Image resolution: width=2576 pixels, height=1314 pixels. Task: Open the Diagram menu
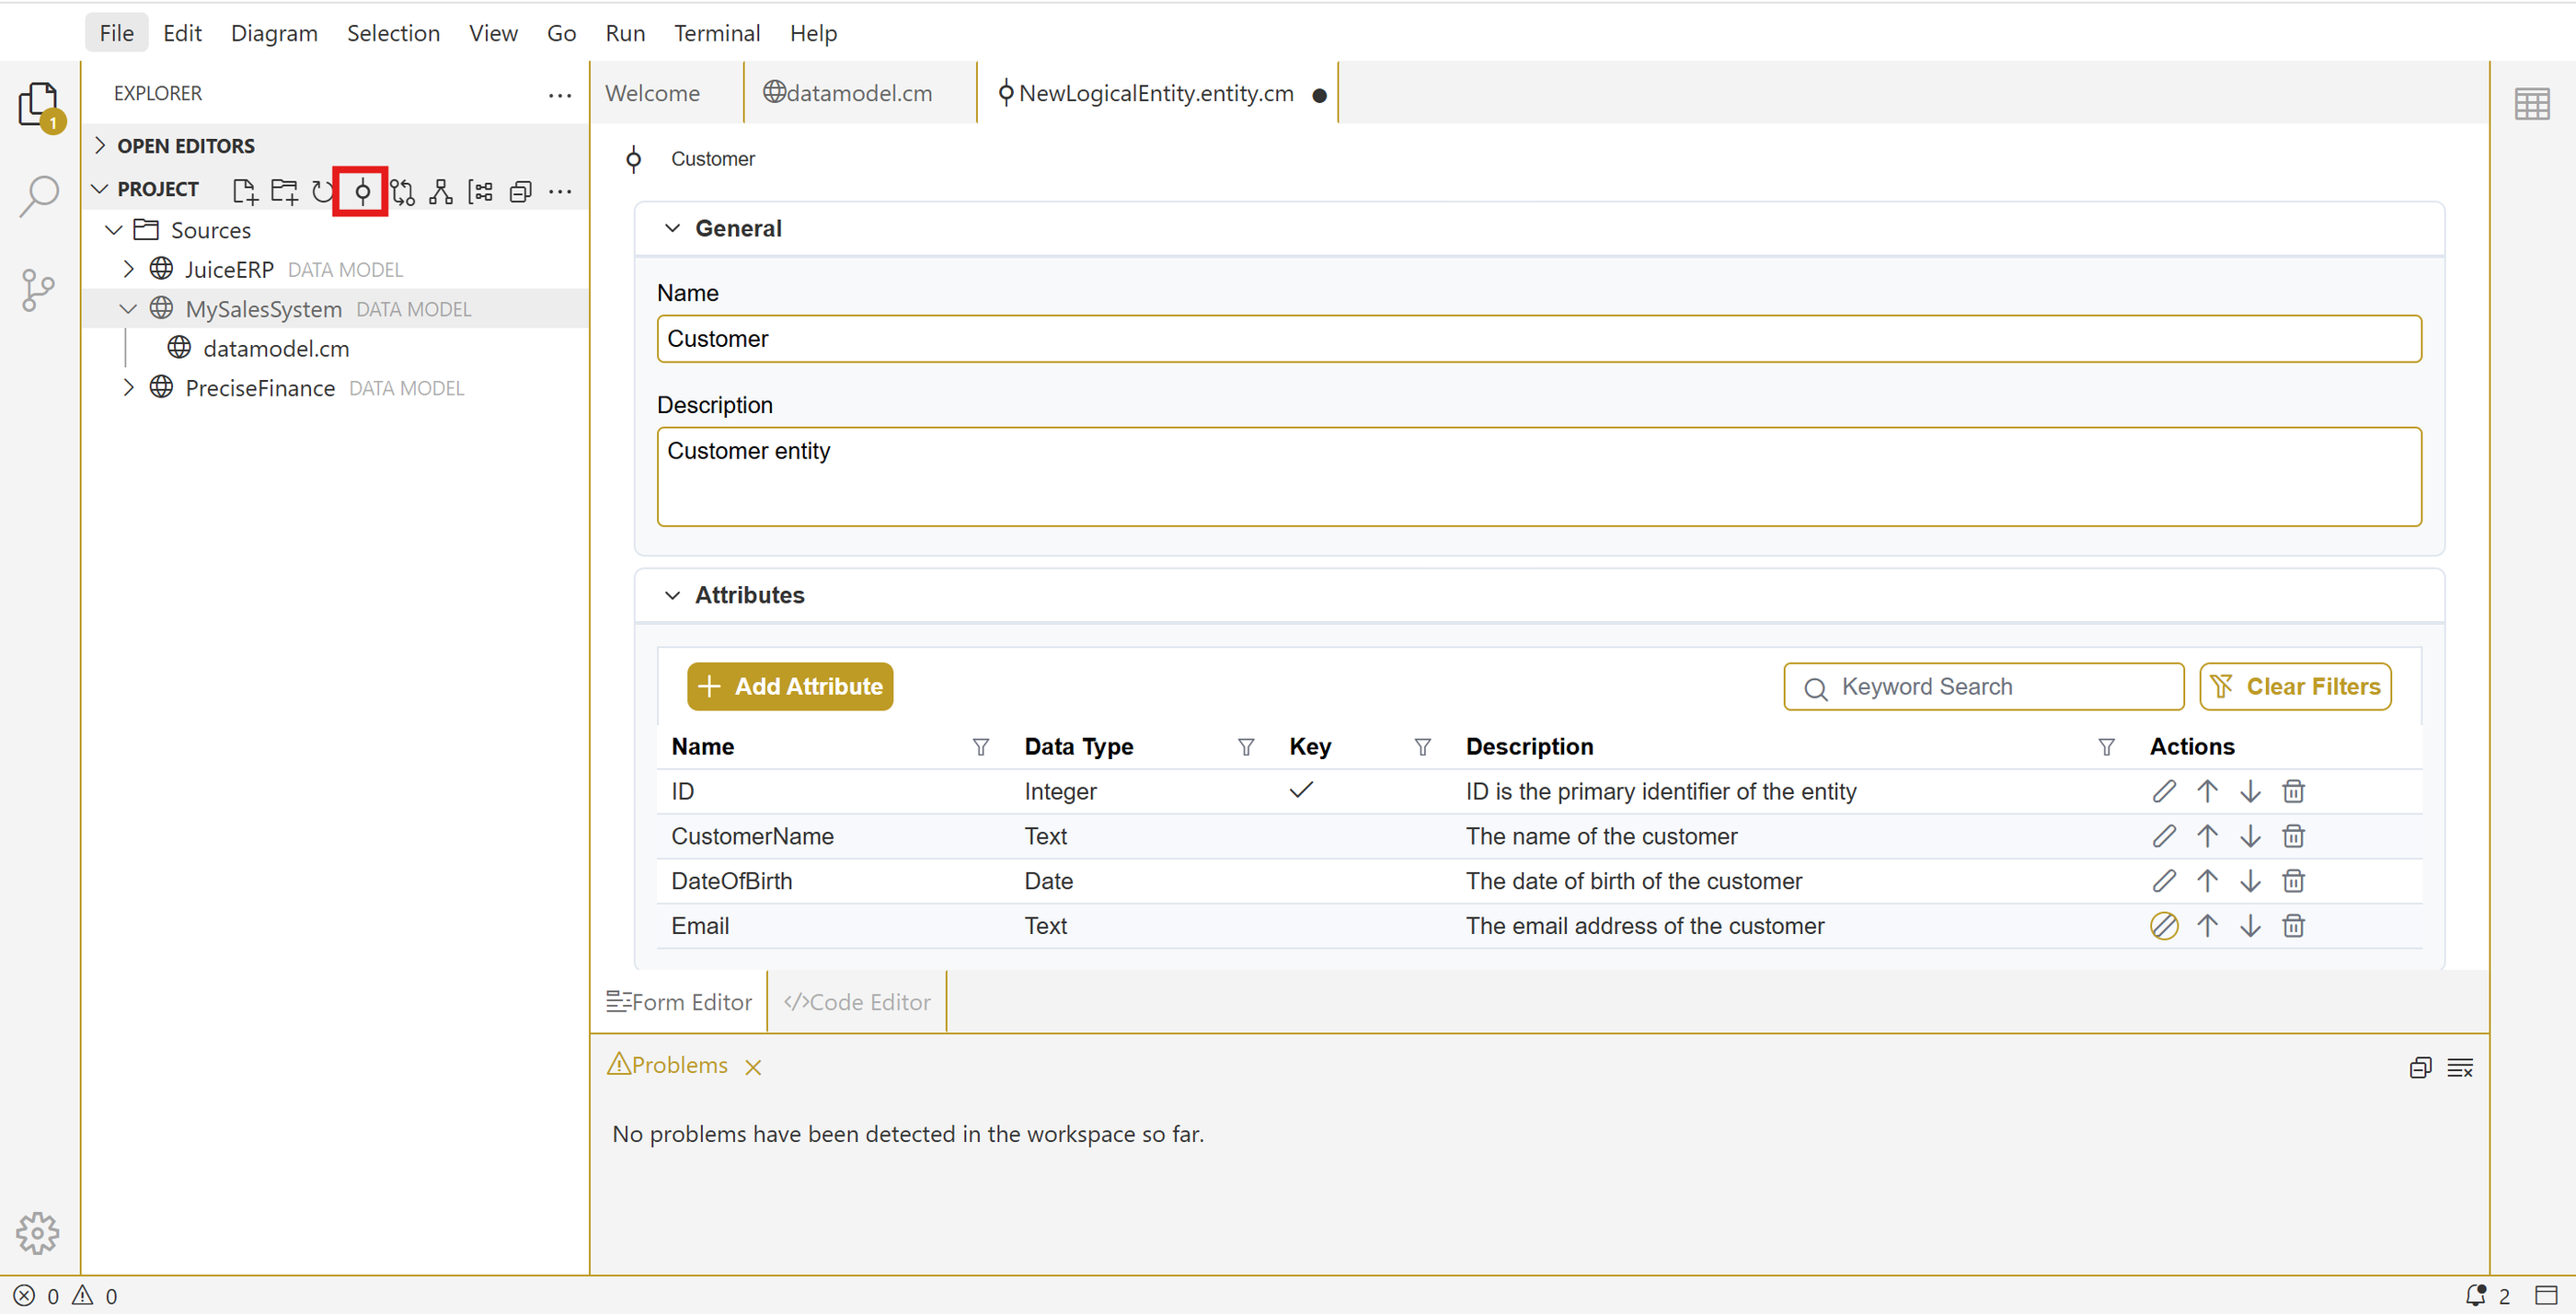[x=273, y=33]
